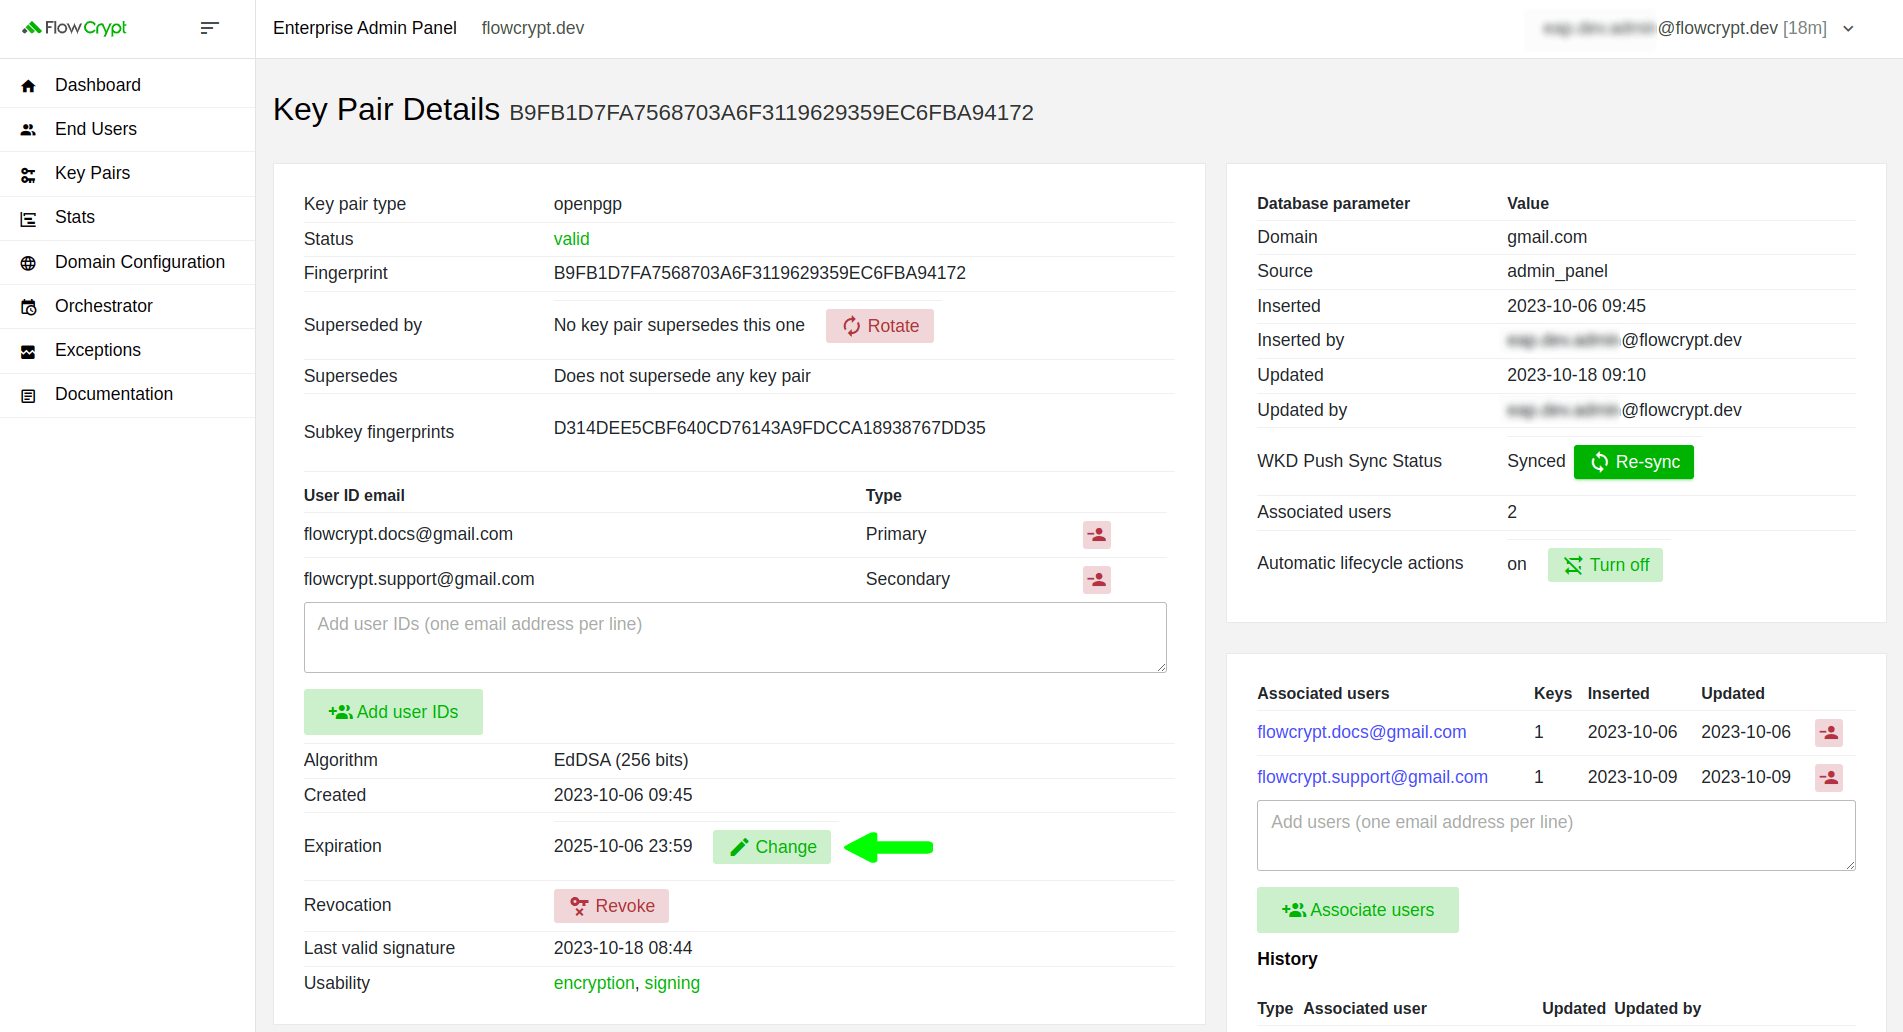Image resolution: width=1903 pixels, height=1032 pixels.
Task: Collapse sidebar with hamburger menu icon
Action: coord(209,28)
